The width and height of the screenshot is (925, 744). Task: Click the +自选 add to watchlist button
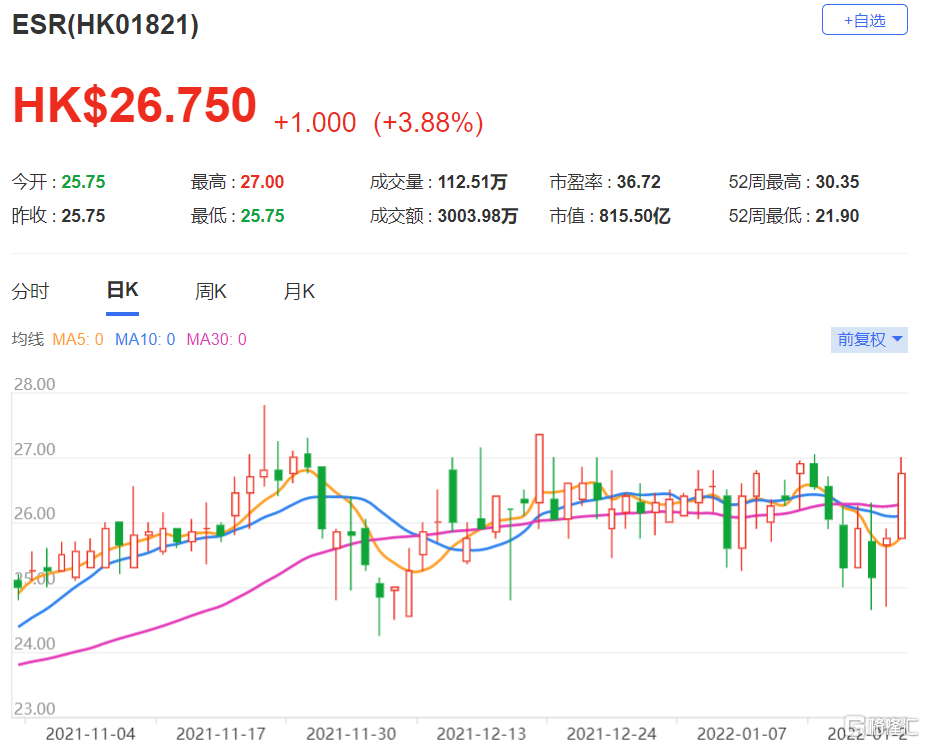click(864, 20)
